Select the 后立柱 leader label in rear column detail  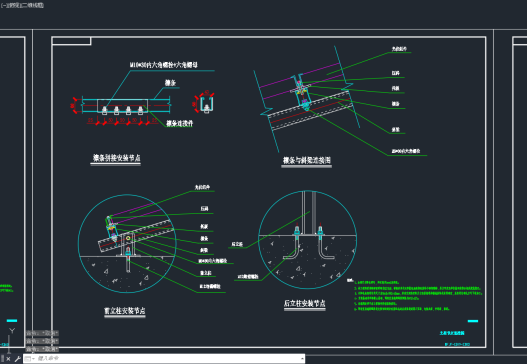click(237, 244)
